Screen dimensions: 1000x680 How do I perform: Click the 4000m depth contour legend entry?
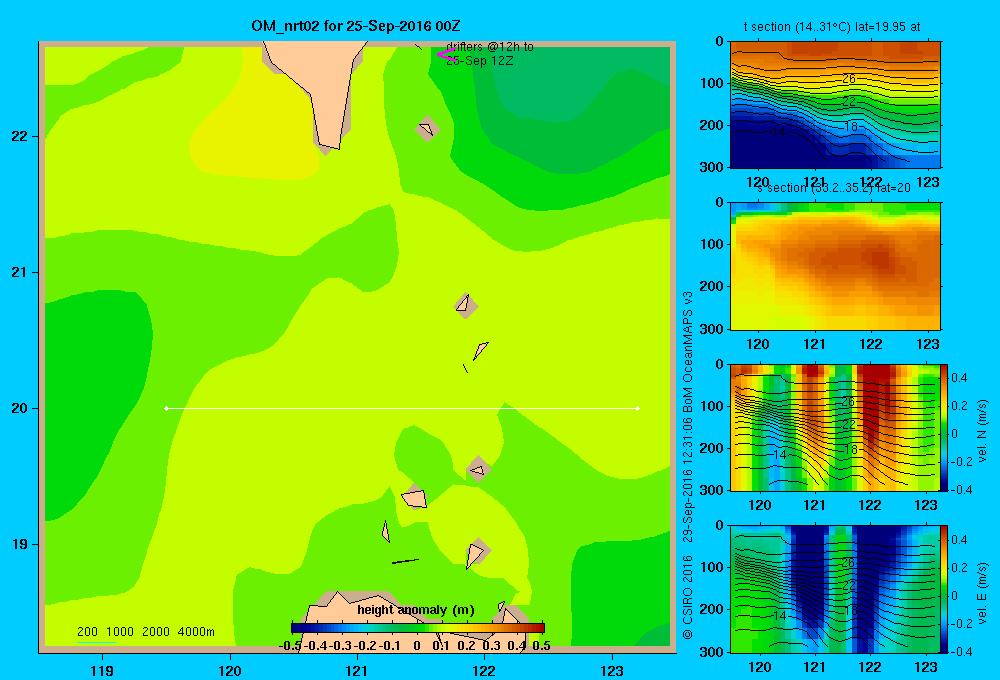[x=196, y=632]
